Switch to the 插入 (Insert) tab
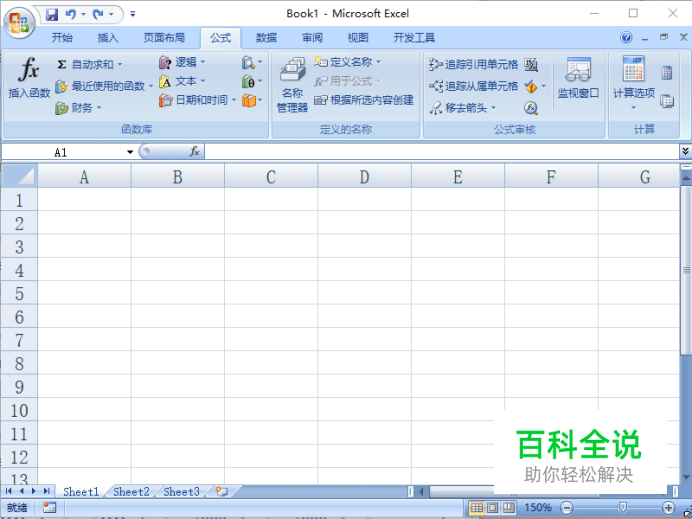 point(108,38)
